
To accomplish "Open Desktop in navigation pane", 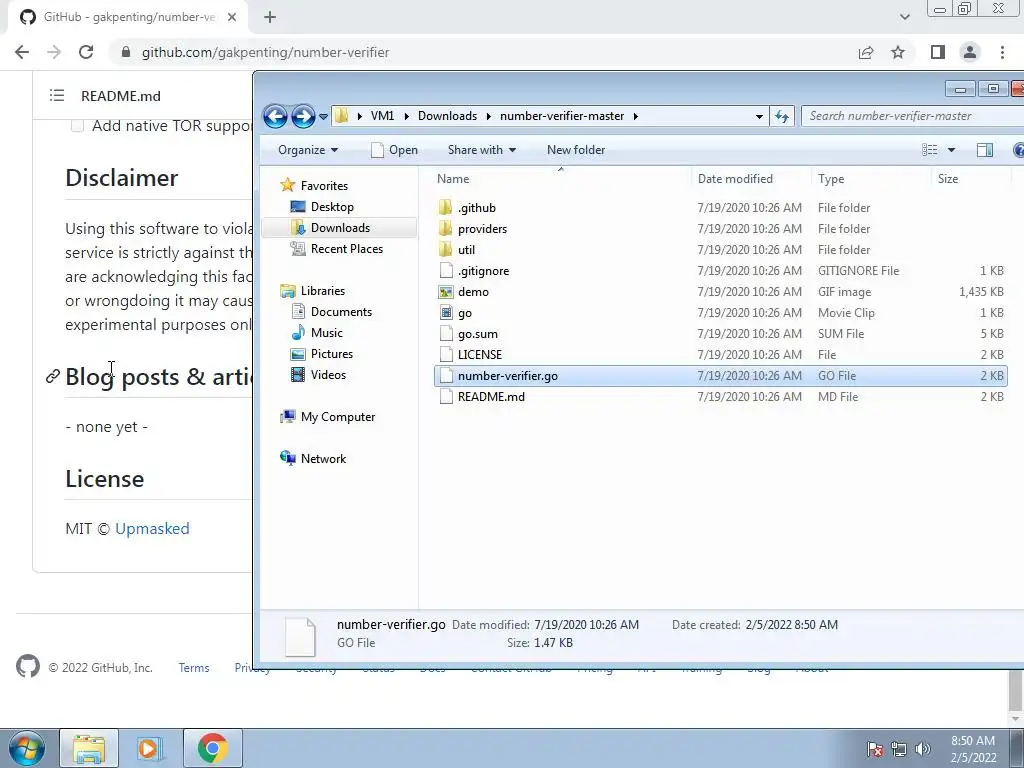I will [332, 206].
